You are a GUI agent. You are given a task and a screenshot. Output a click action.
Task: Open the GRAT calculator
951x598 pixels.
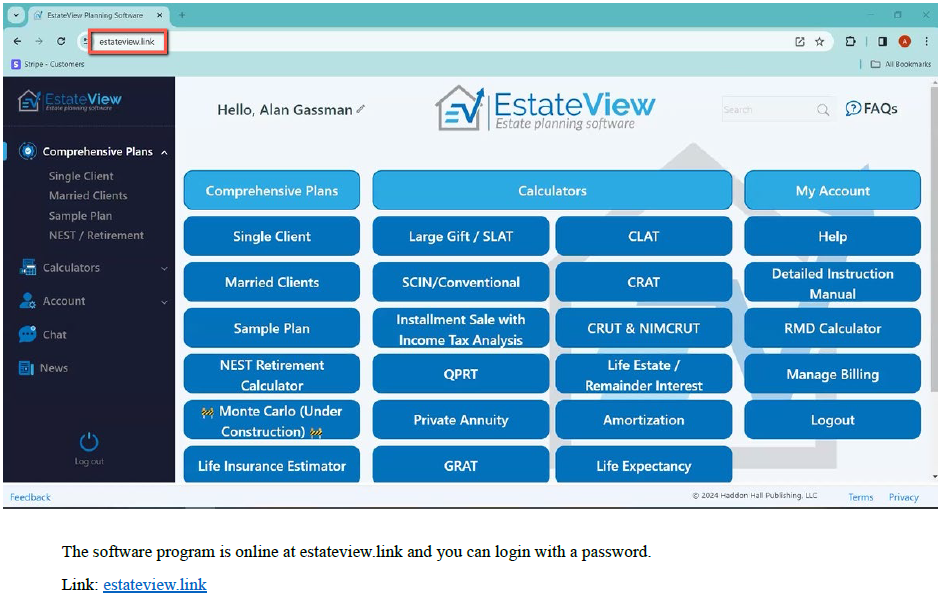coord(461,465)
